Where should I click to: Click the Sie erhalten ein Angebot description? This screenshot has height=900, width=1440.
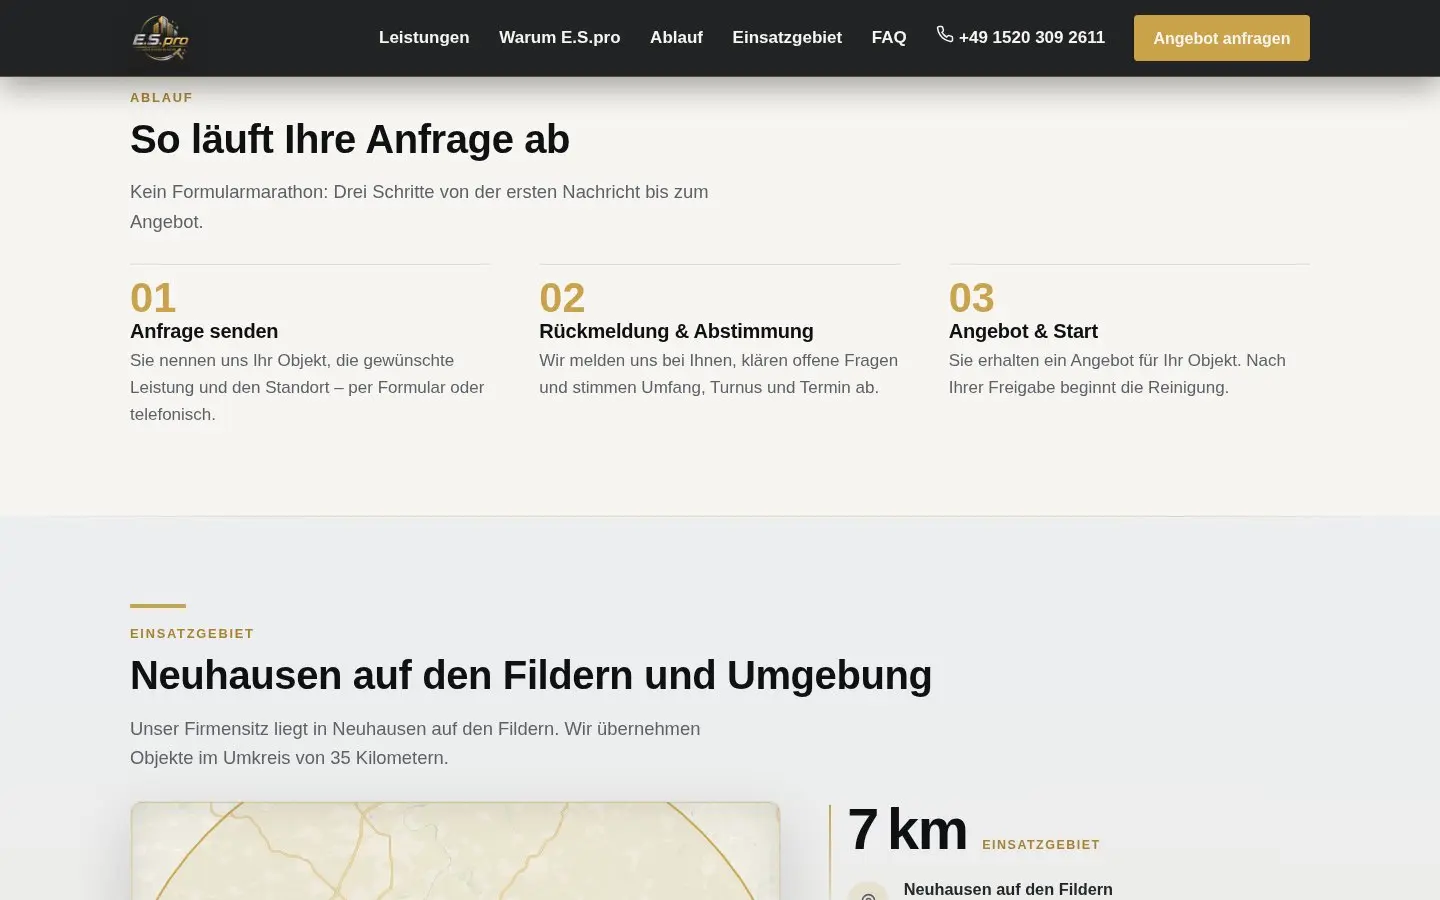point(1117,374)
